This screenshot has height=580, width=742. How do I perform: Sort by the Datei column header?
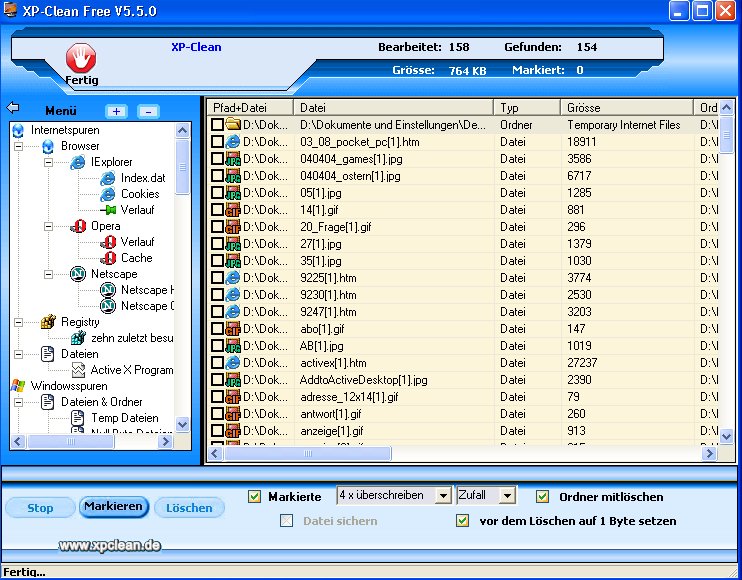(x=394, y=107)
